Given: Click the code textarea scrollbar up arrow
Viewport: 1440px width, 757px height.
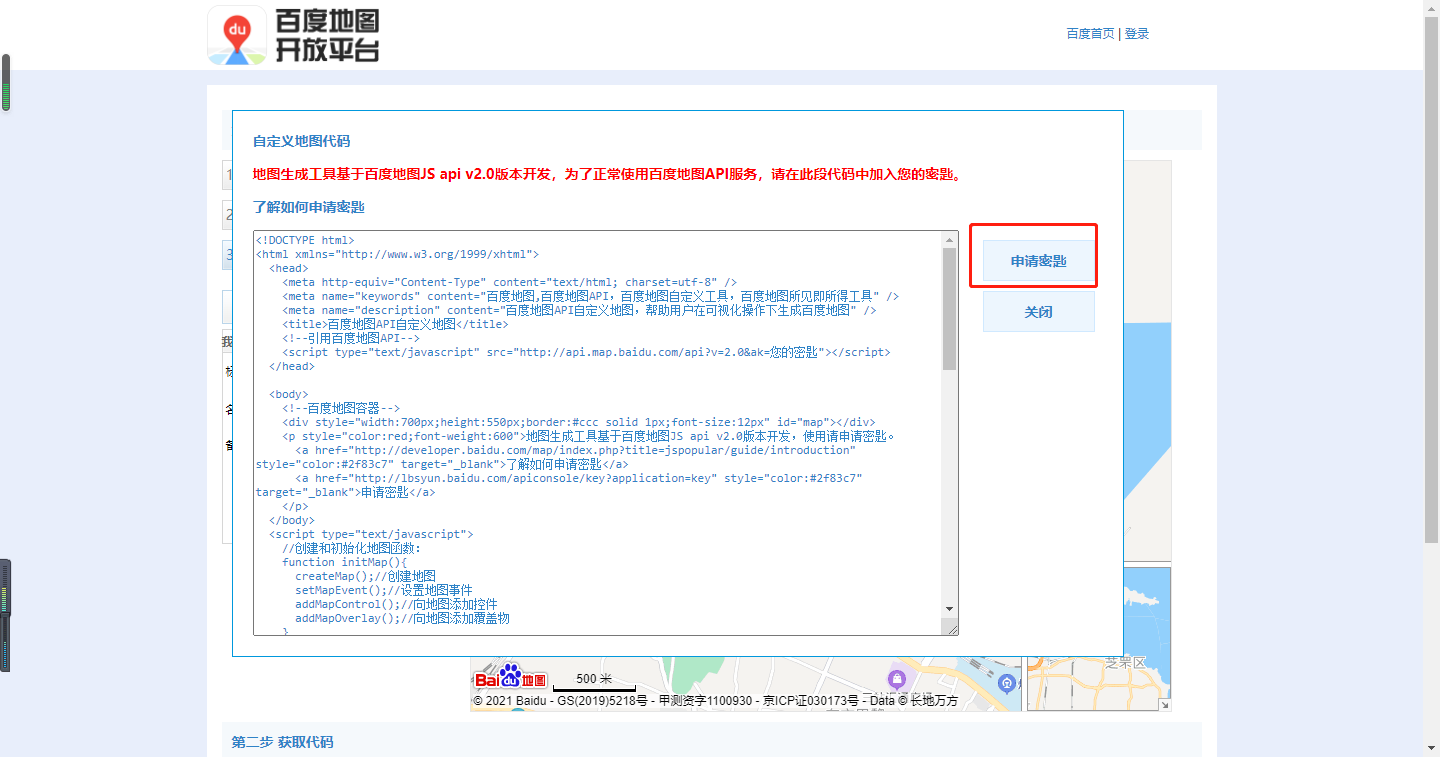Looking at the screenshot, I should point(950,239).
